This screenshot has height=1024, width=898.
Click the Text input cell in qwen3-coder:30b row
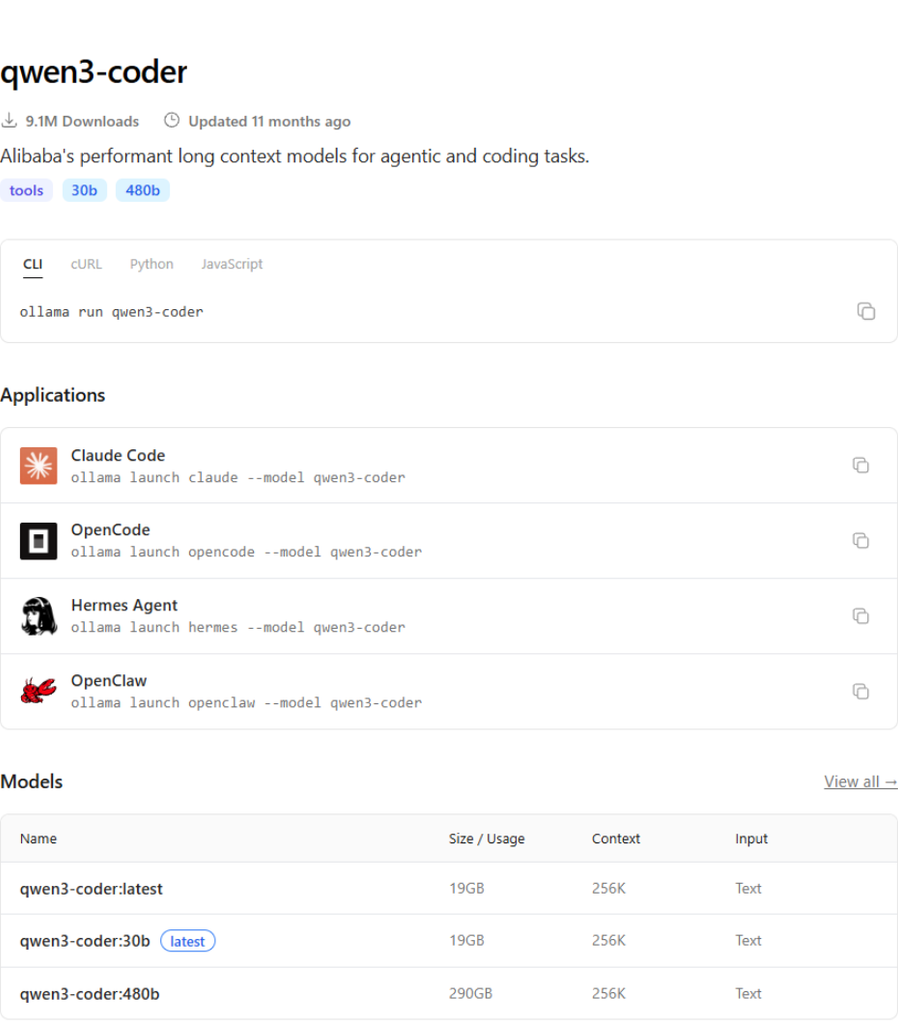[x=748, y=940]
